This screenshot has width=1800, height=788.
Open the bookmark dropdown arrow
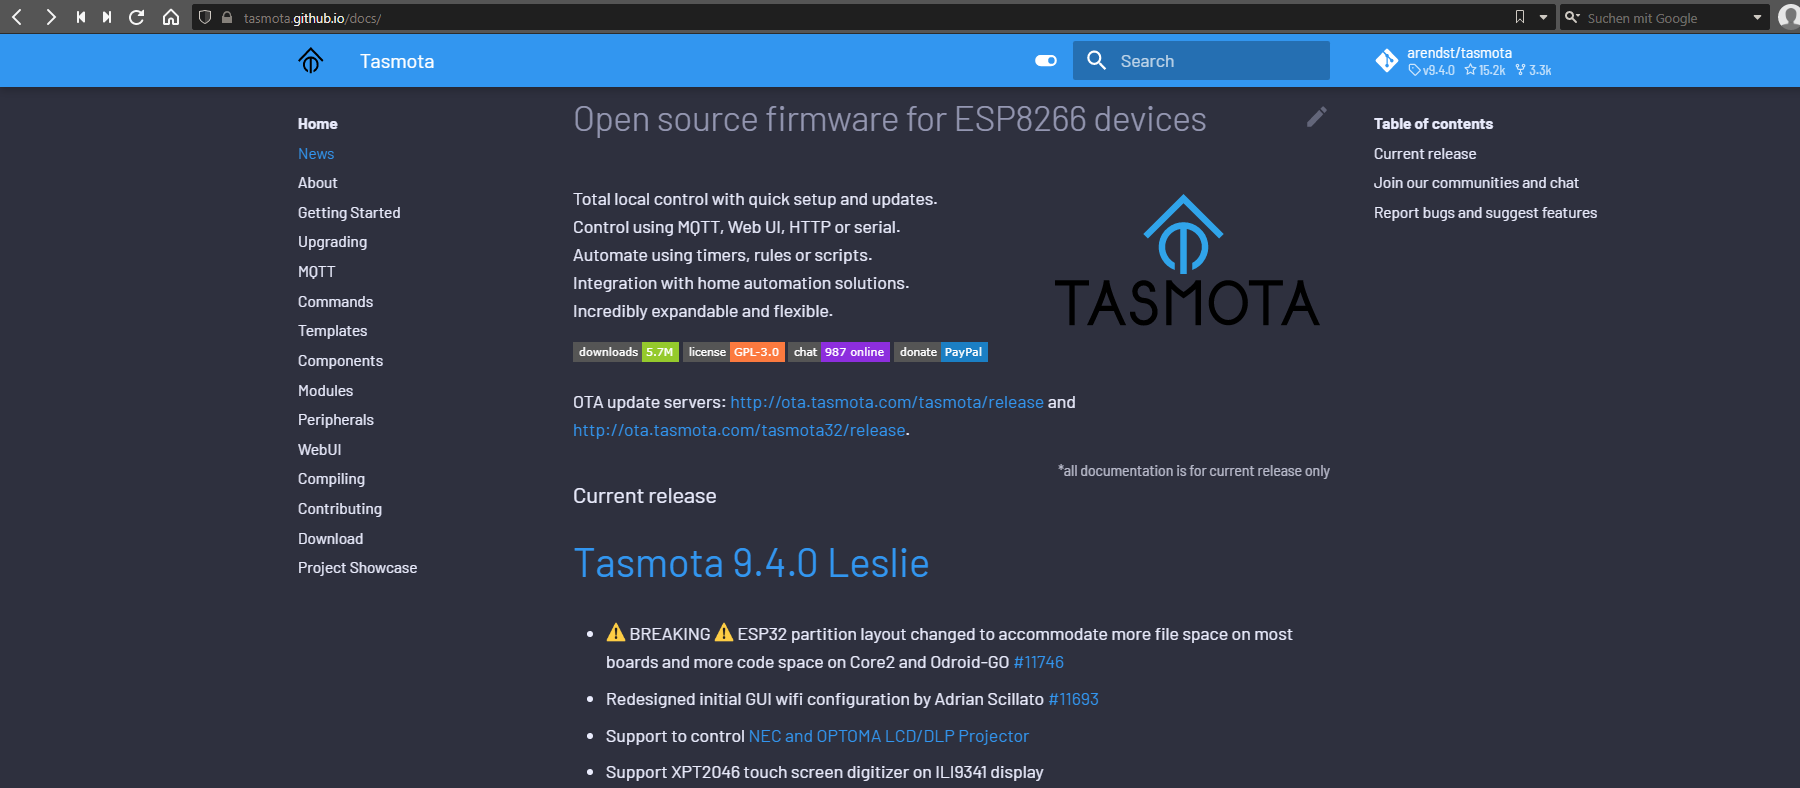coord(1544,17)
